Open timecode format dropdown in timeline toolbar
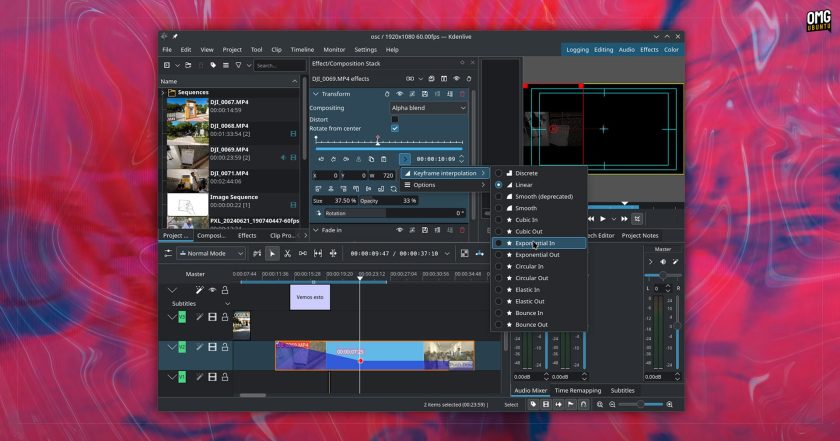This screenshot has height=441, width=840. (447, 253)
